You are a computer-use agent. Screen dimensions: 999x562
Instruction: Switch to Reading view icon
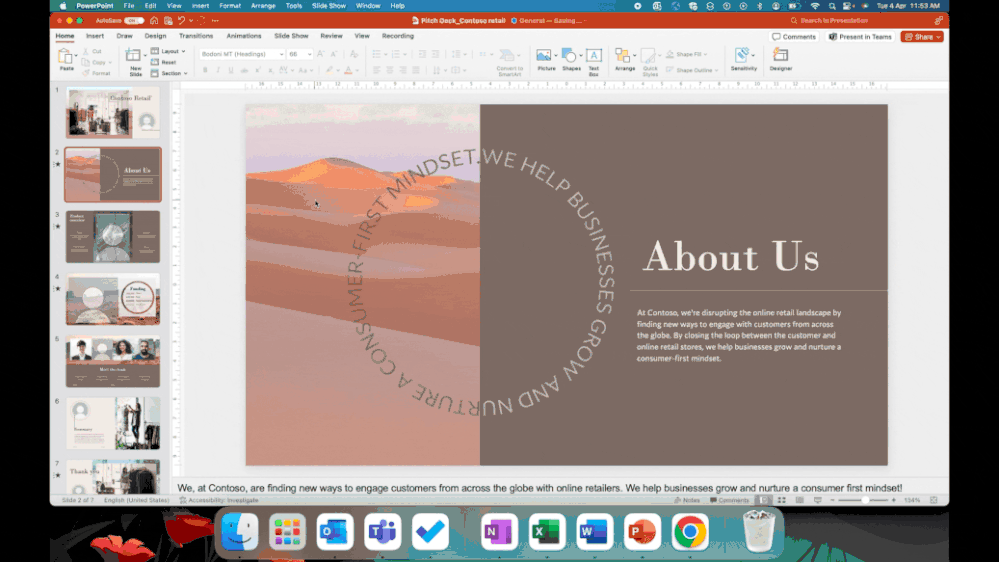coord(800,500)
